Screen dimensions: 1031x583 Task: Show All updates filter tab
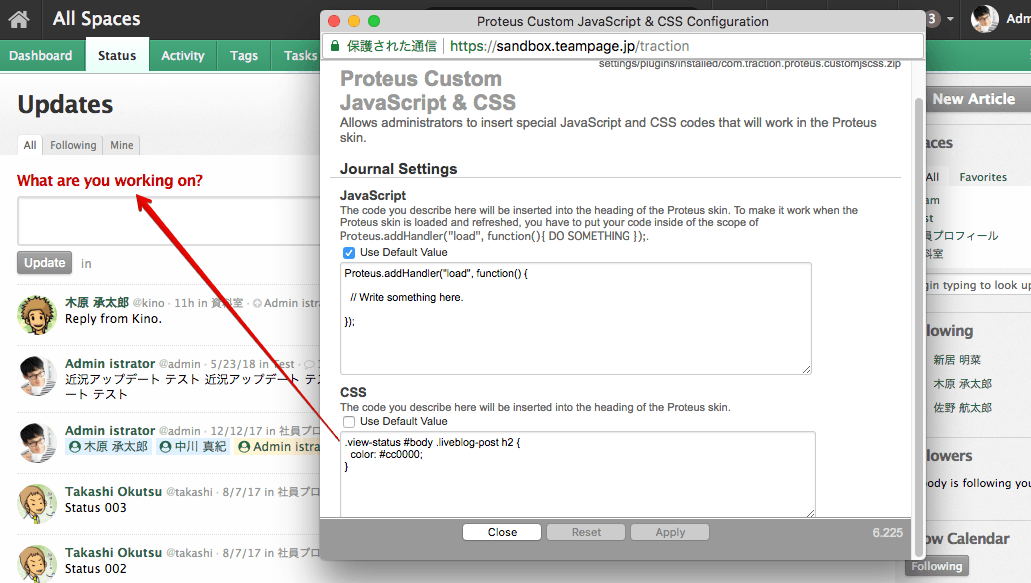click(x=30, y=145)
